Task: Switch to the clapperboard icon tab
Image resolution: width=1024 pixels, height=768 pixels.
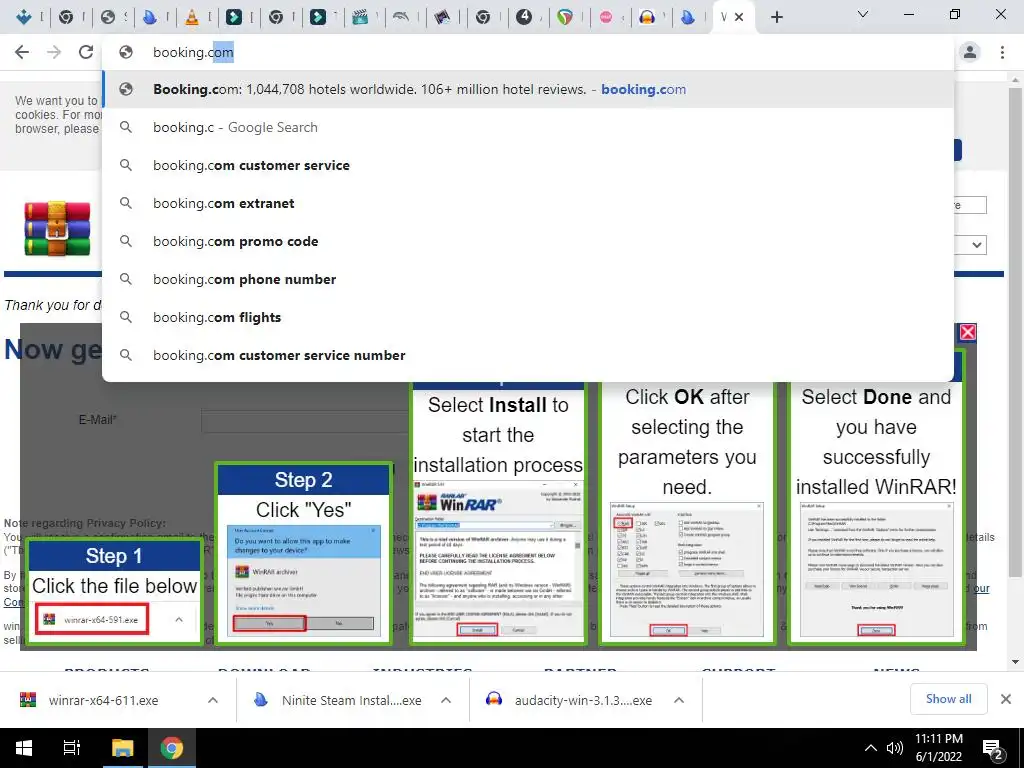Action: point(360,17)
